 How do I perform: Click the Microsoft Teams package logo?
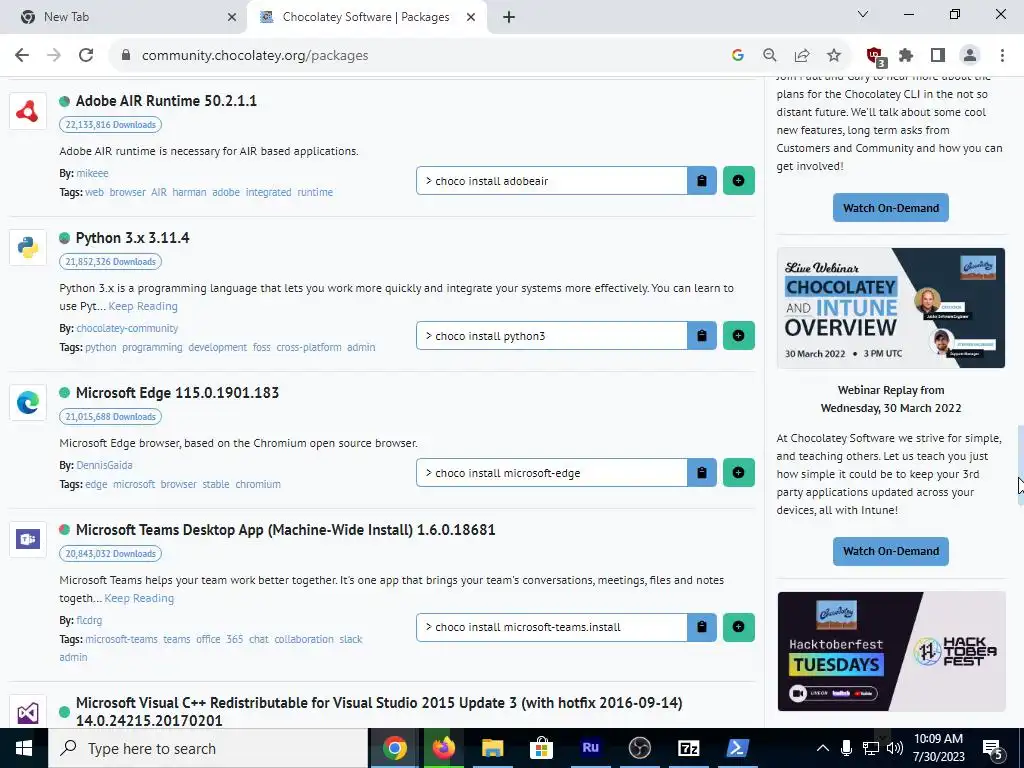click(27, 539)
